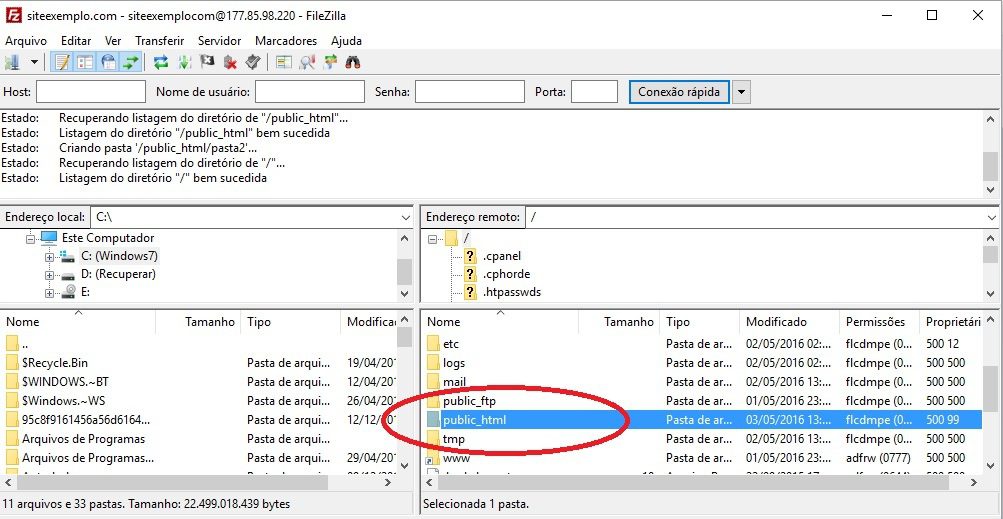
Task: Click the Host input field
Action: click(90, 92)
